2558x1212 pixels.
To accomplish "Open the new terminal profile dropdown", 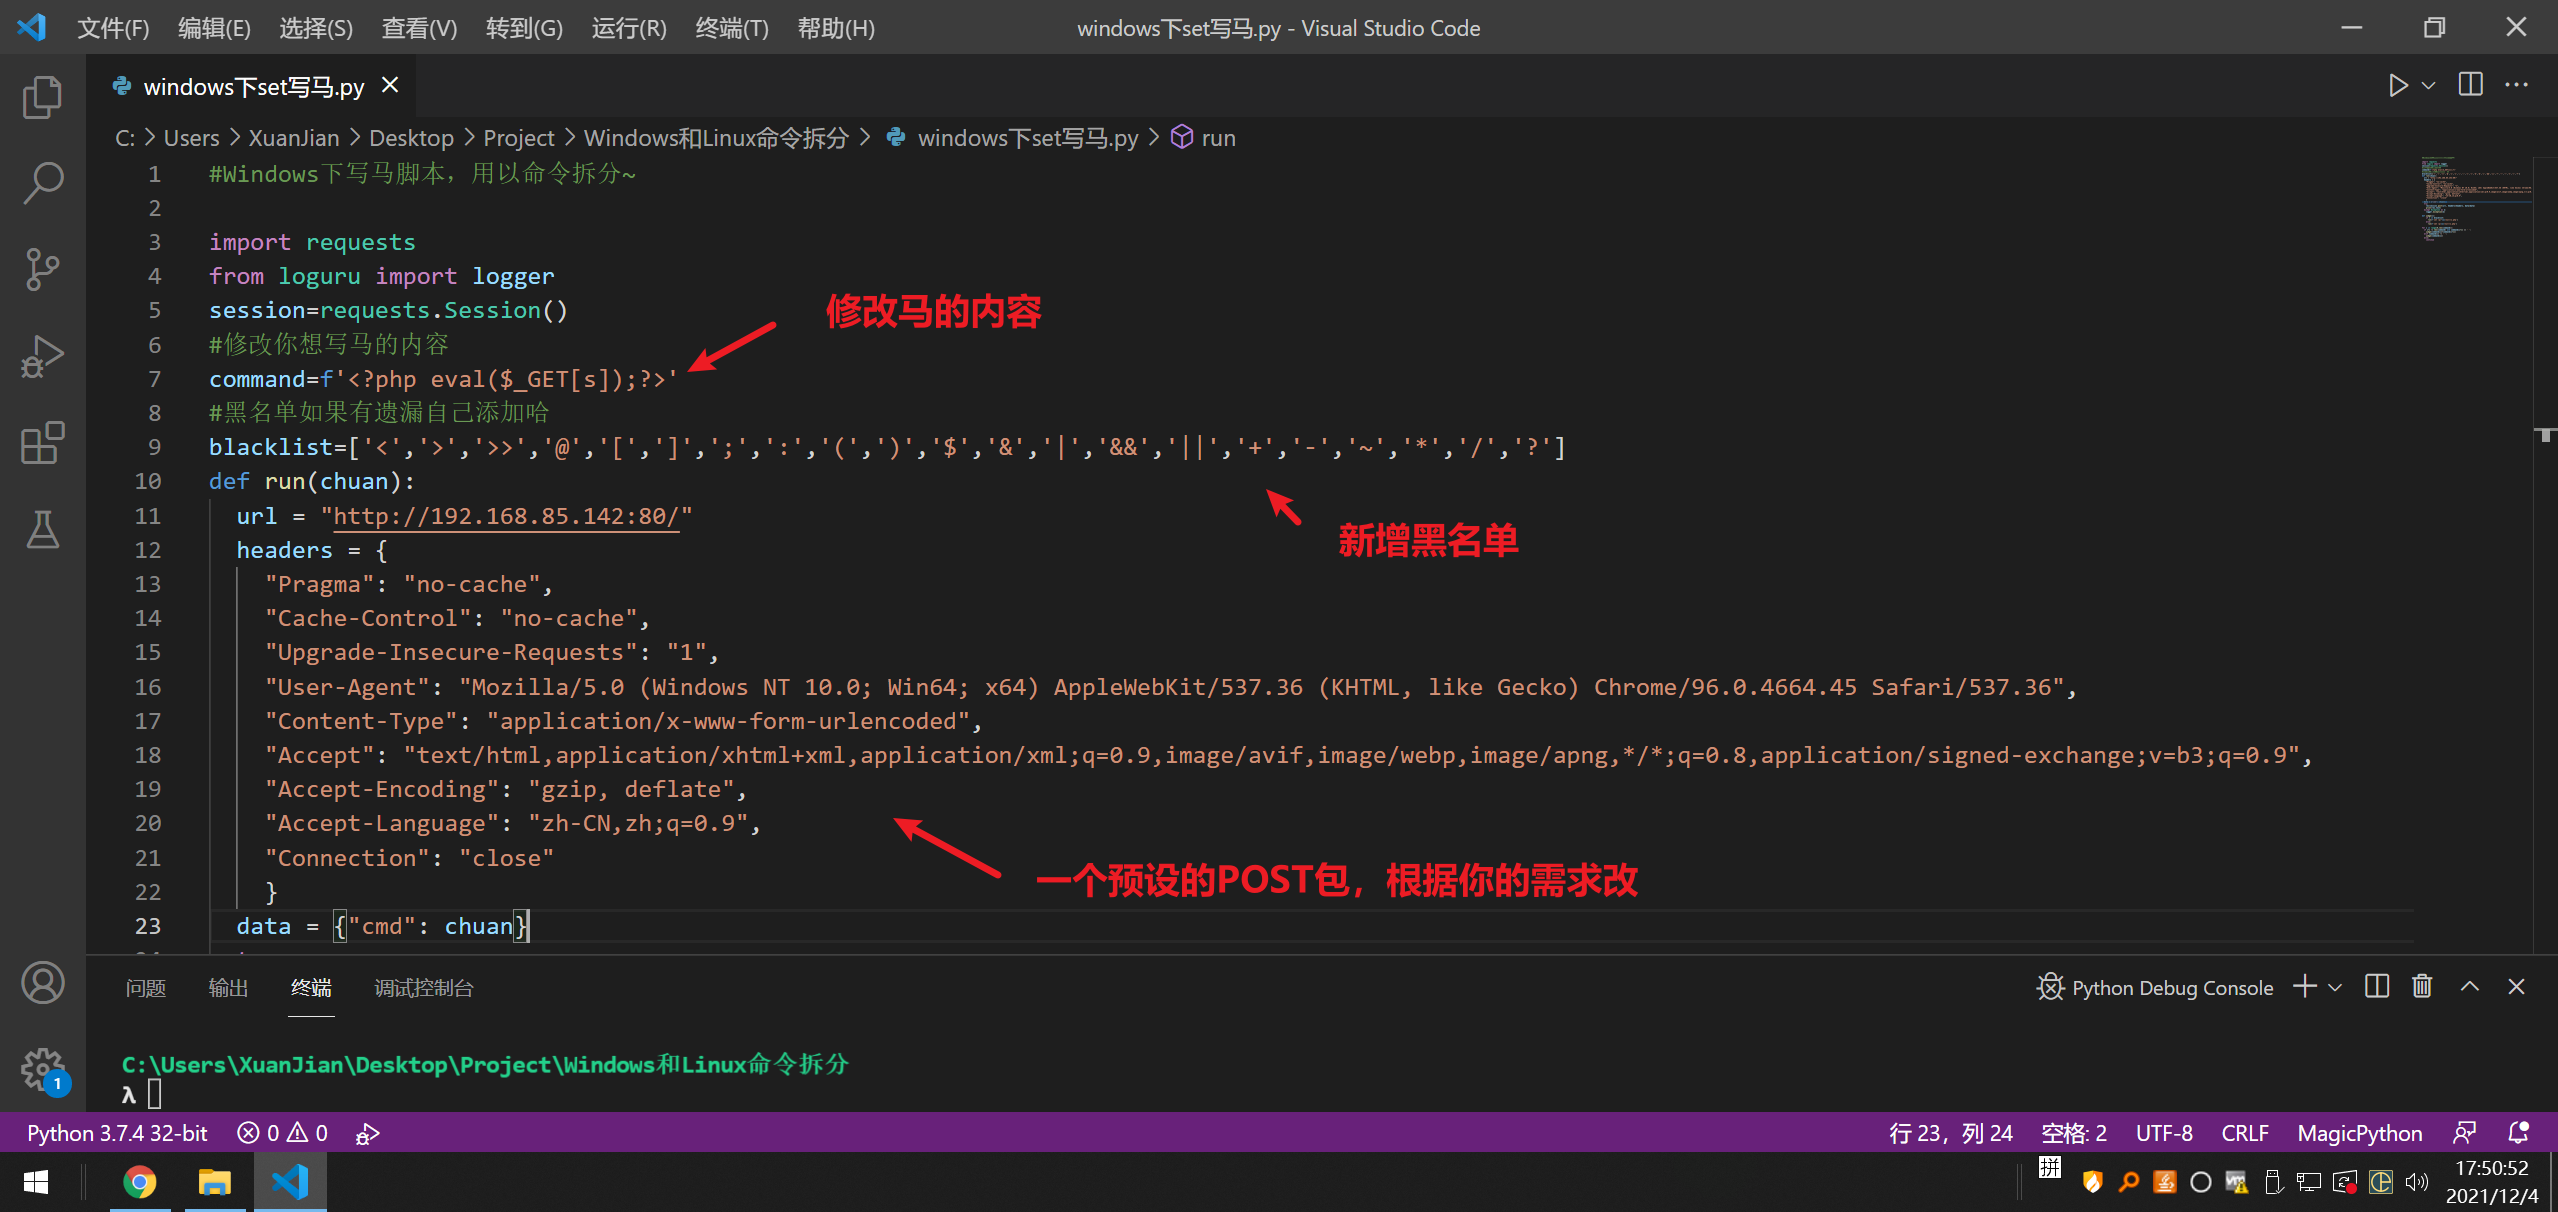I will click(2335, 988).
